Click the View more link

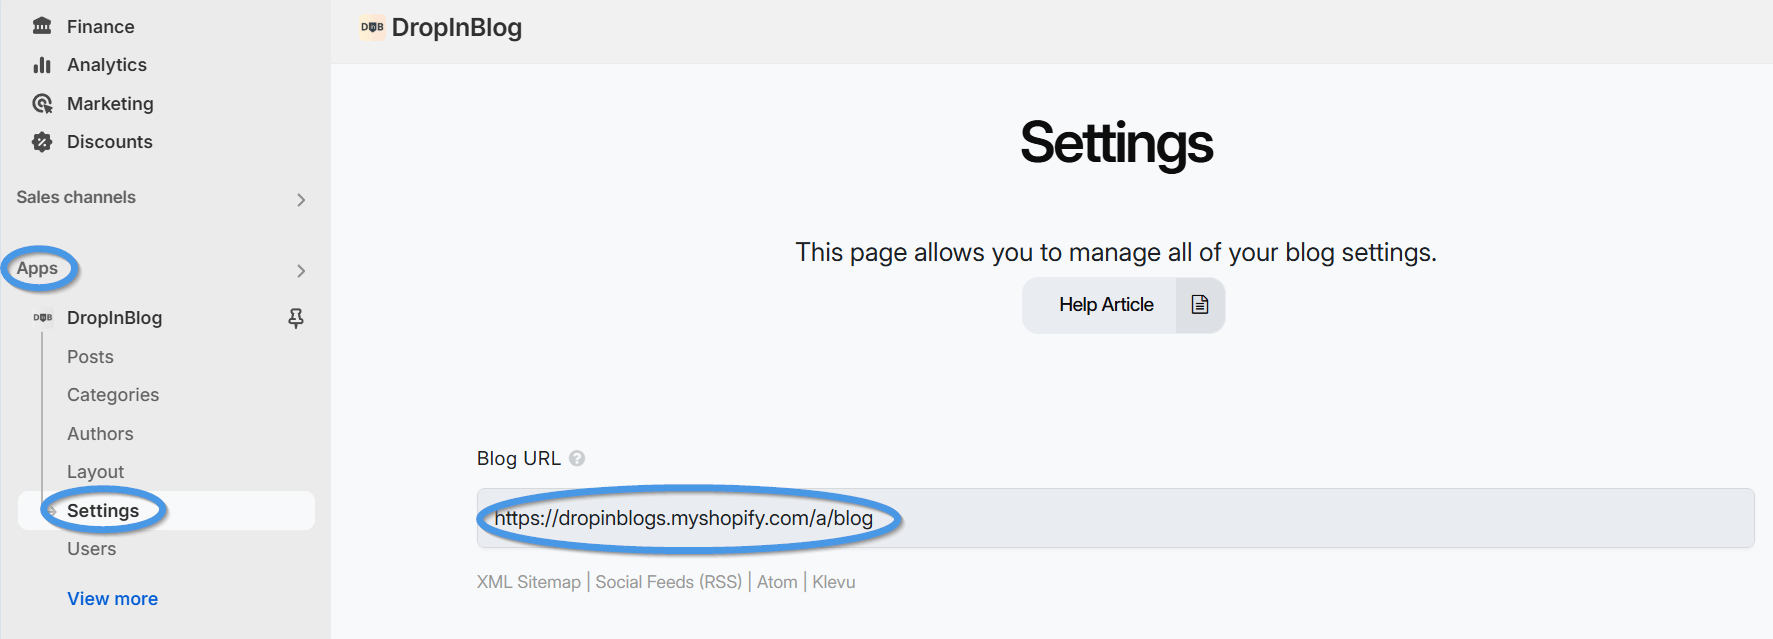click(x=112, y=599)
